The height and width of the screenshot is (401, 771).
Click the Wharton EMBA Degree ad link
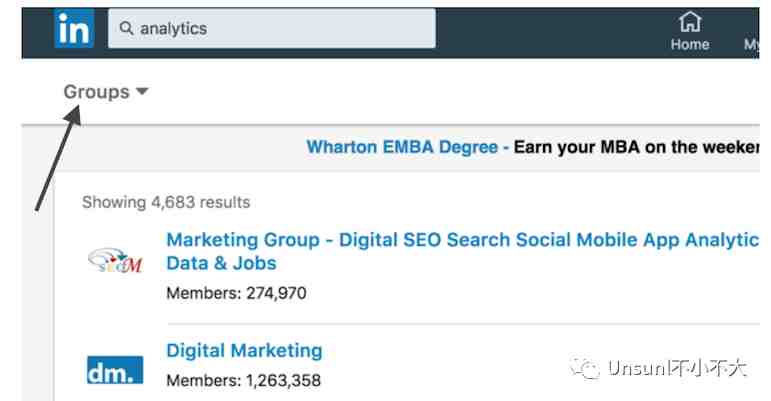(402, 147)
